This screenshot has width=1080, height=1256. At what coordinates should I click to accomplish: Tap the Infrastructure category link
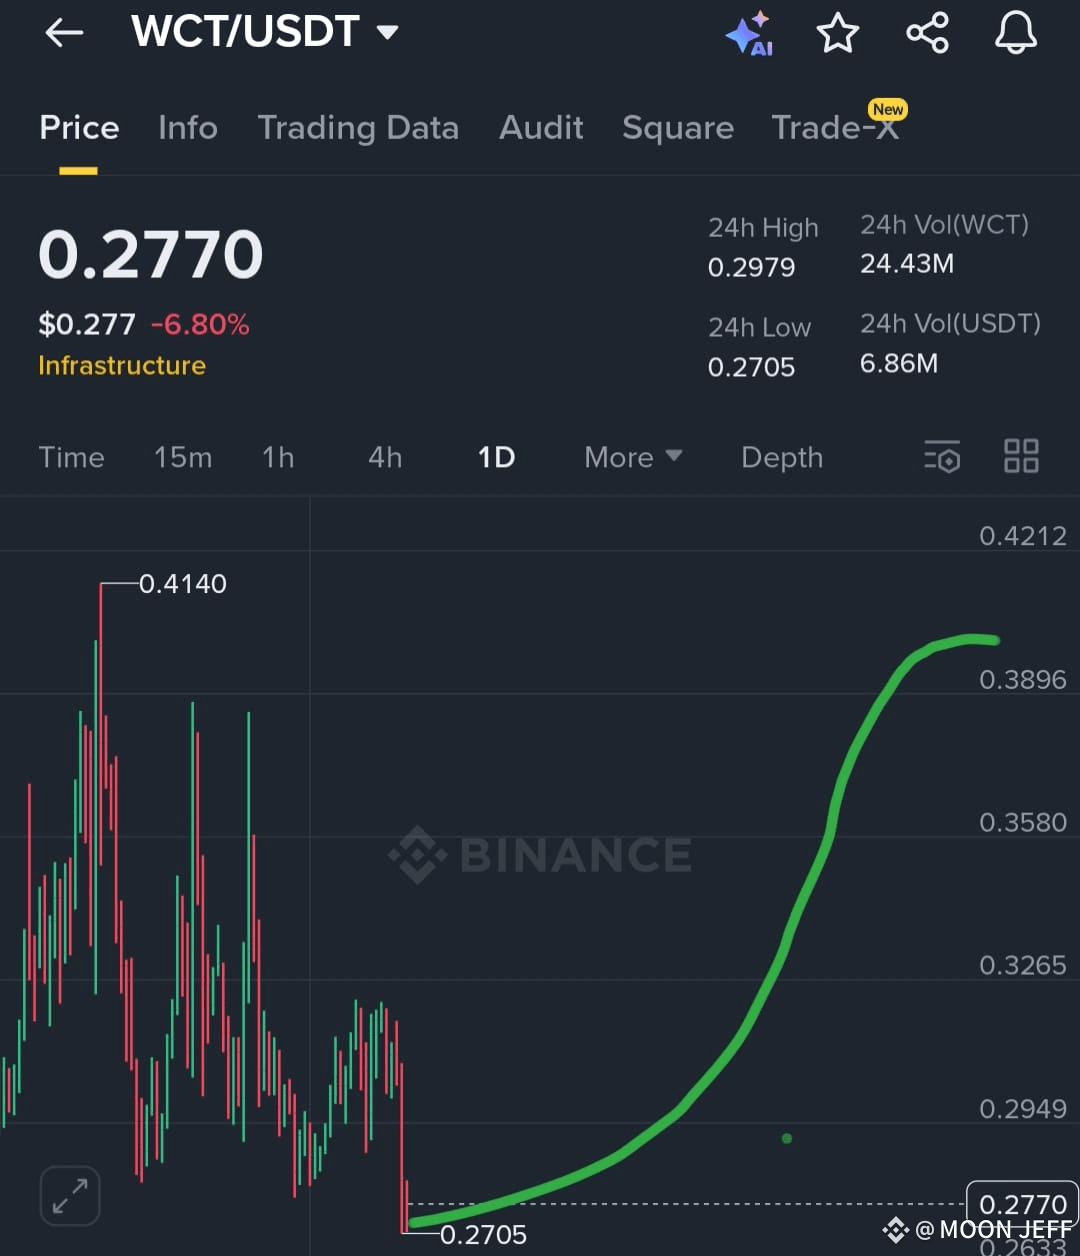coord(122,366)
